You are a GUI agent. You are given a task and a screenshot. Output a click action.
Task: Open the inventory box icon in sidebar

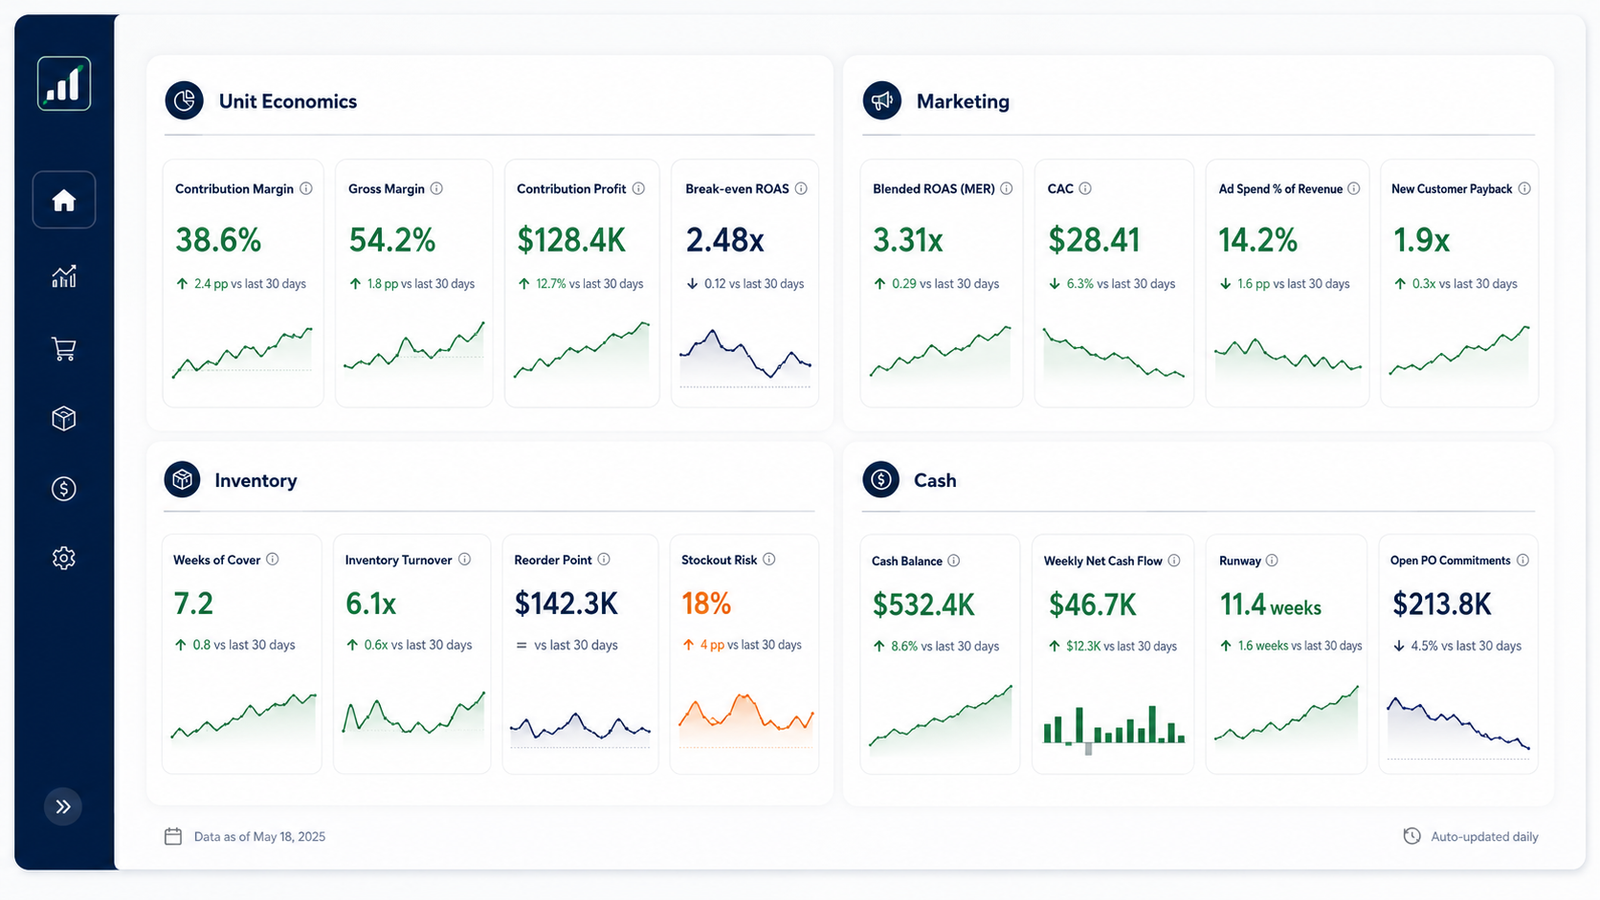tap(64, 418)
